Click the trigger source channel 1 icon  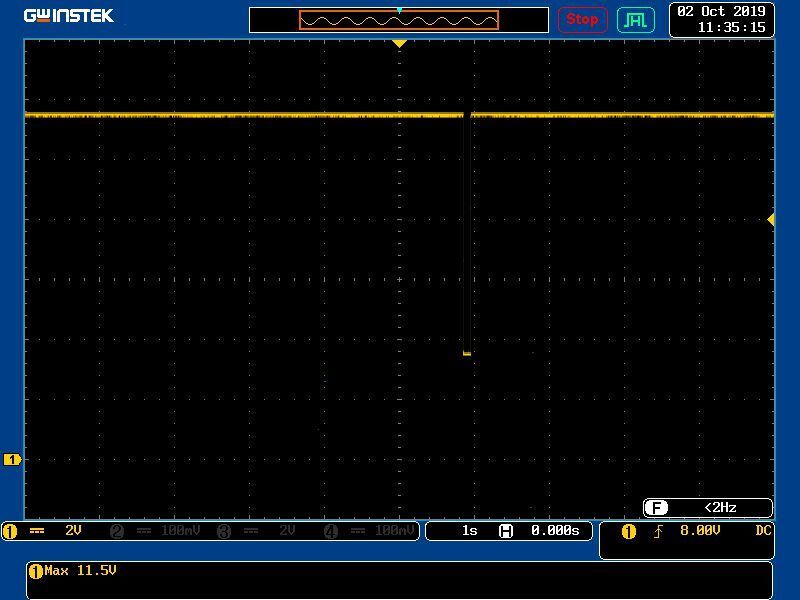(629, 531)
